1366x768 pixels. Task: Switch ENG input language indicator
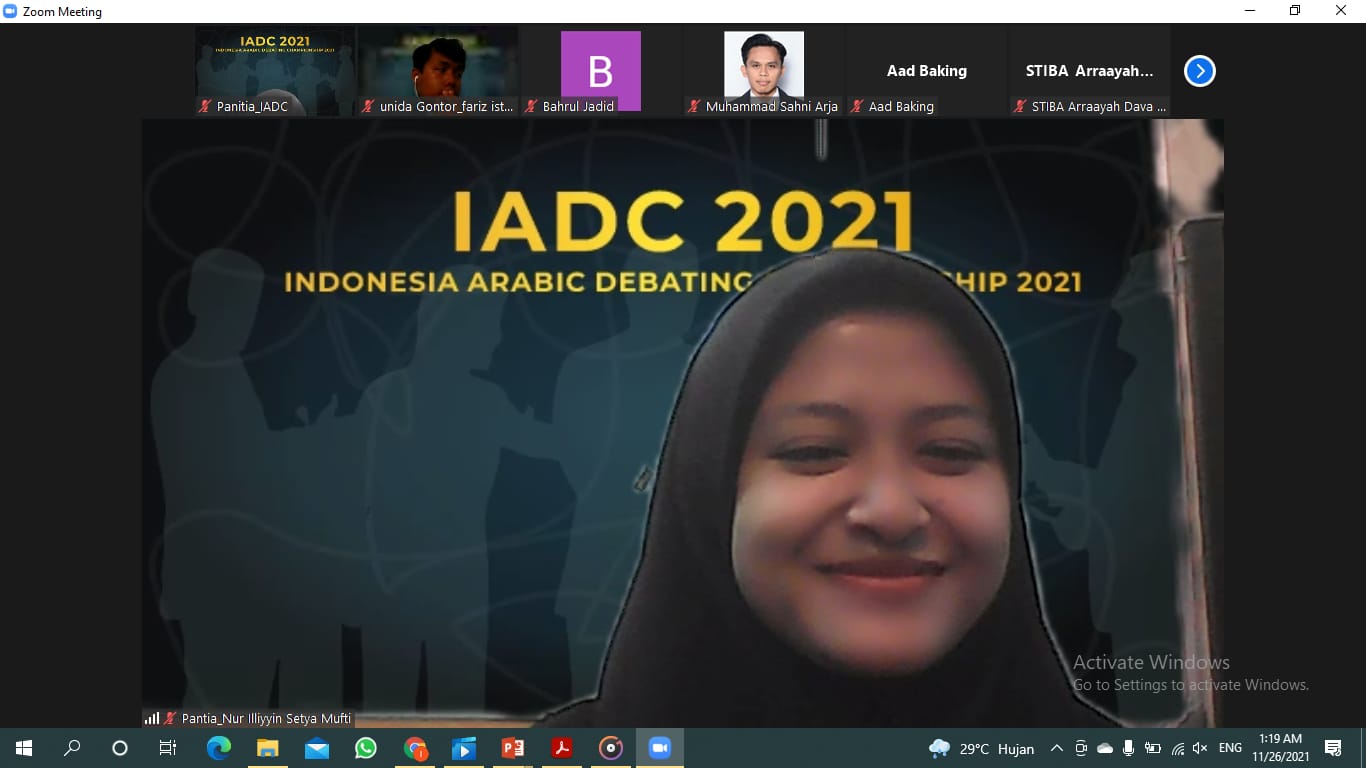tap(1230, 748)
